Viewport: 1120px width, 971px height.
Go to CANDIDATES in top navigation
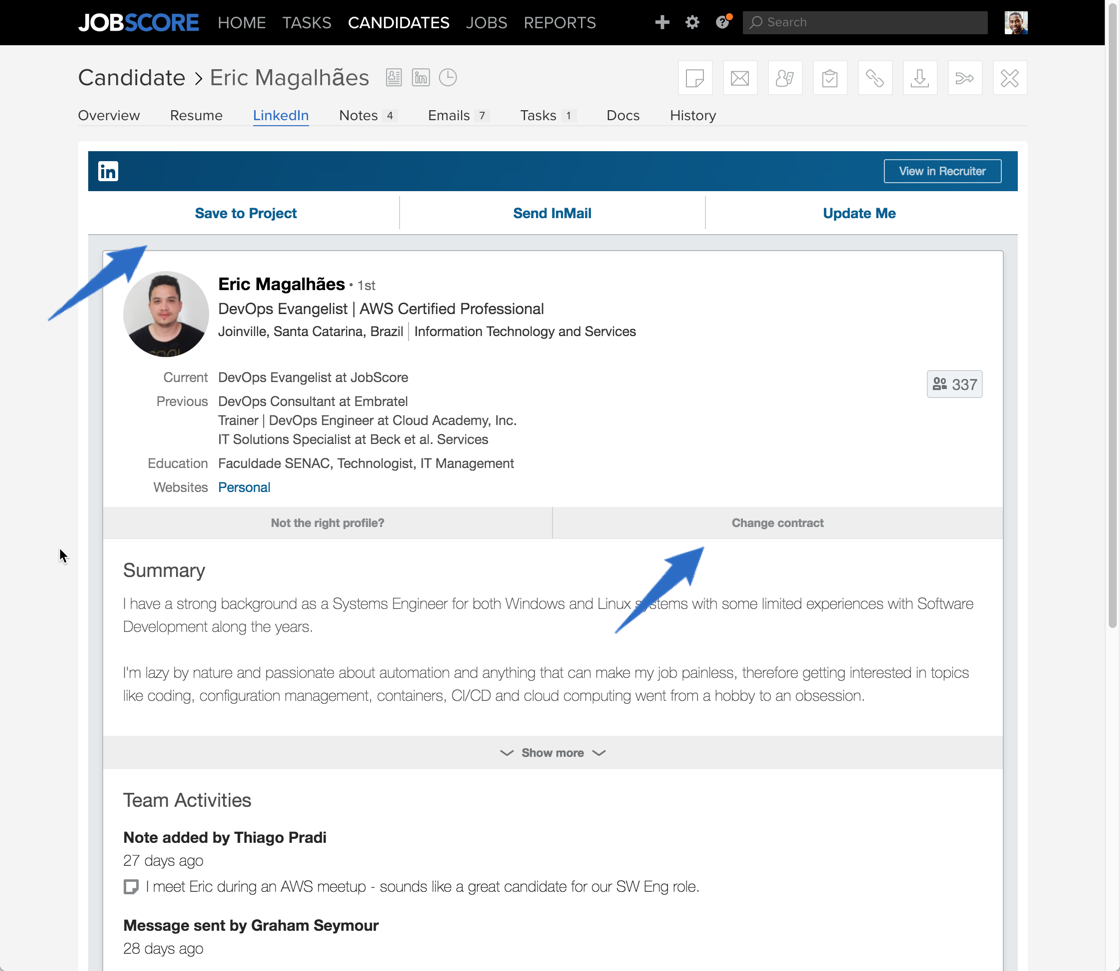[399, 22]
